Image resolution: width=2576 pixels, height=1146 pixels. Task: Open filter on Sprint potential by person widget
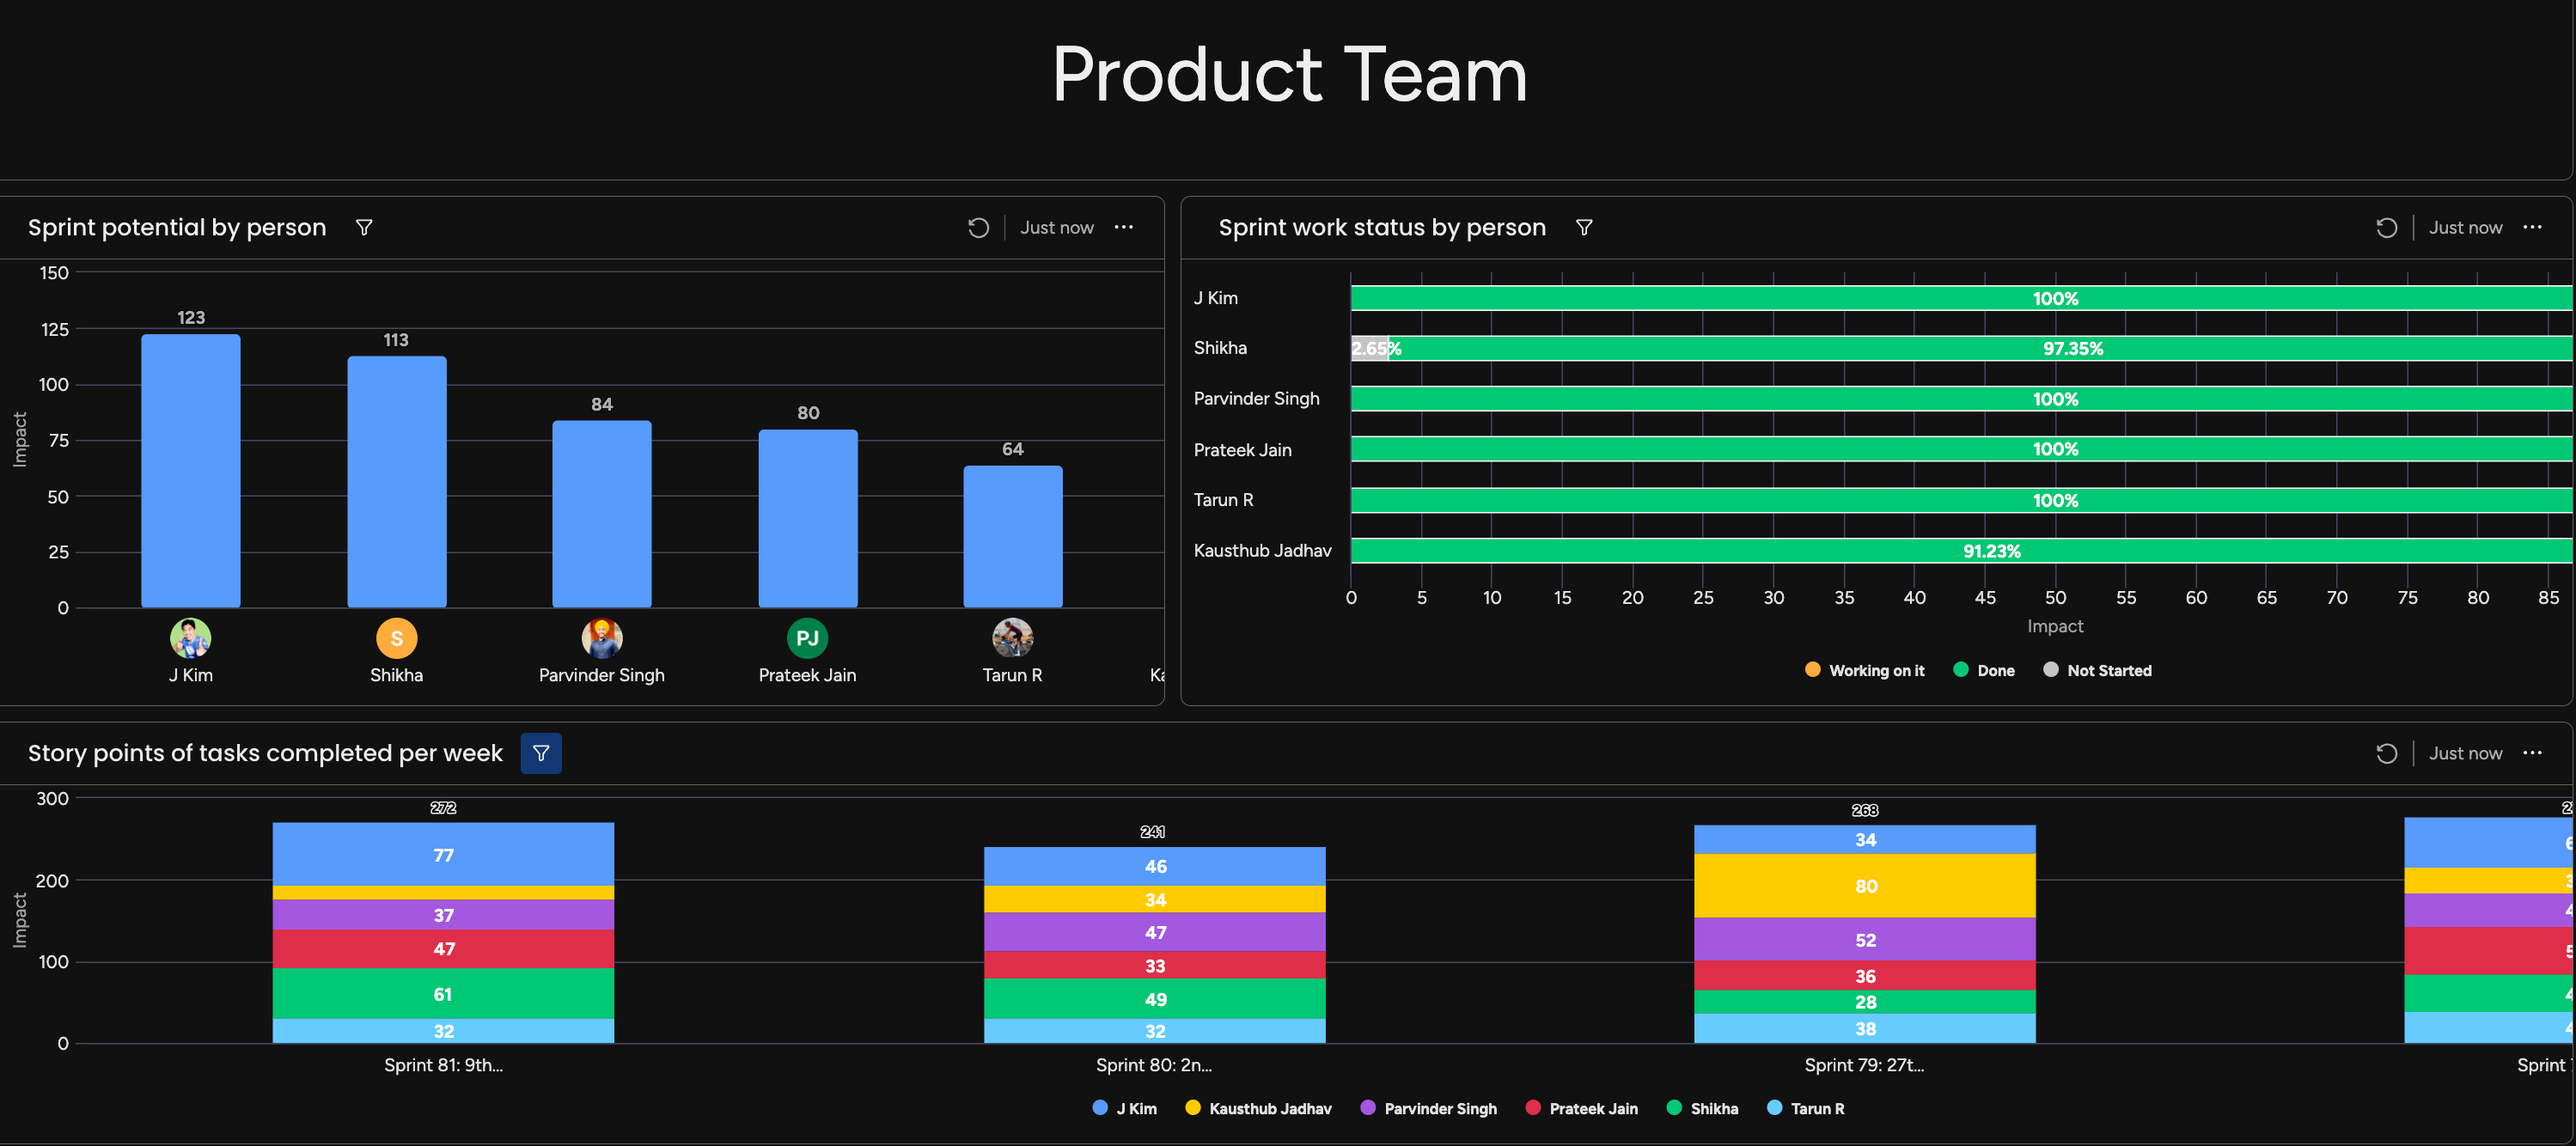point(364,228)
